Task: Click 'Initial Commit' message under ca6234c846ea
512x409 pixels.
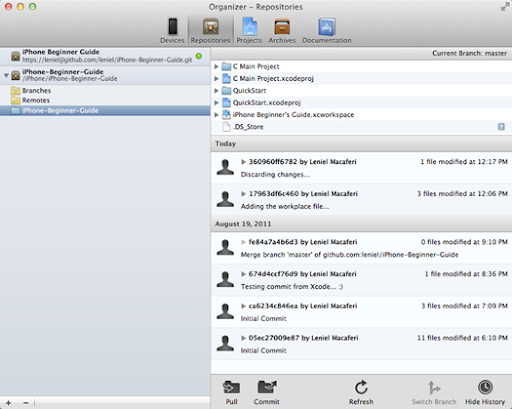Action: point(264,319)
